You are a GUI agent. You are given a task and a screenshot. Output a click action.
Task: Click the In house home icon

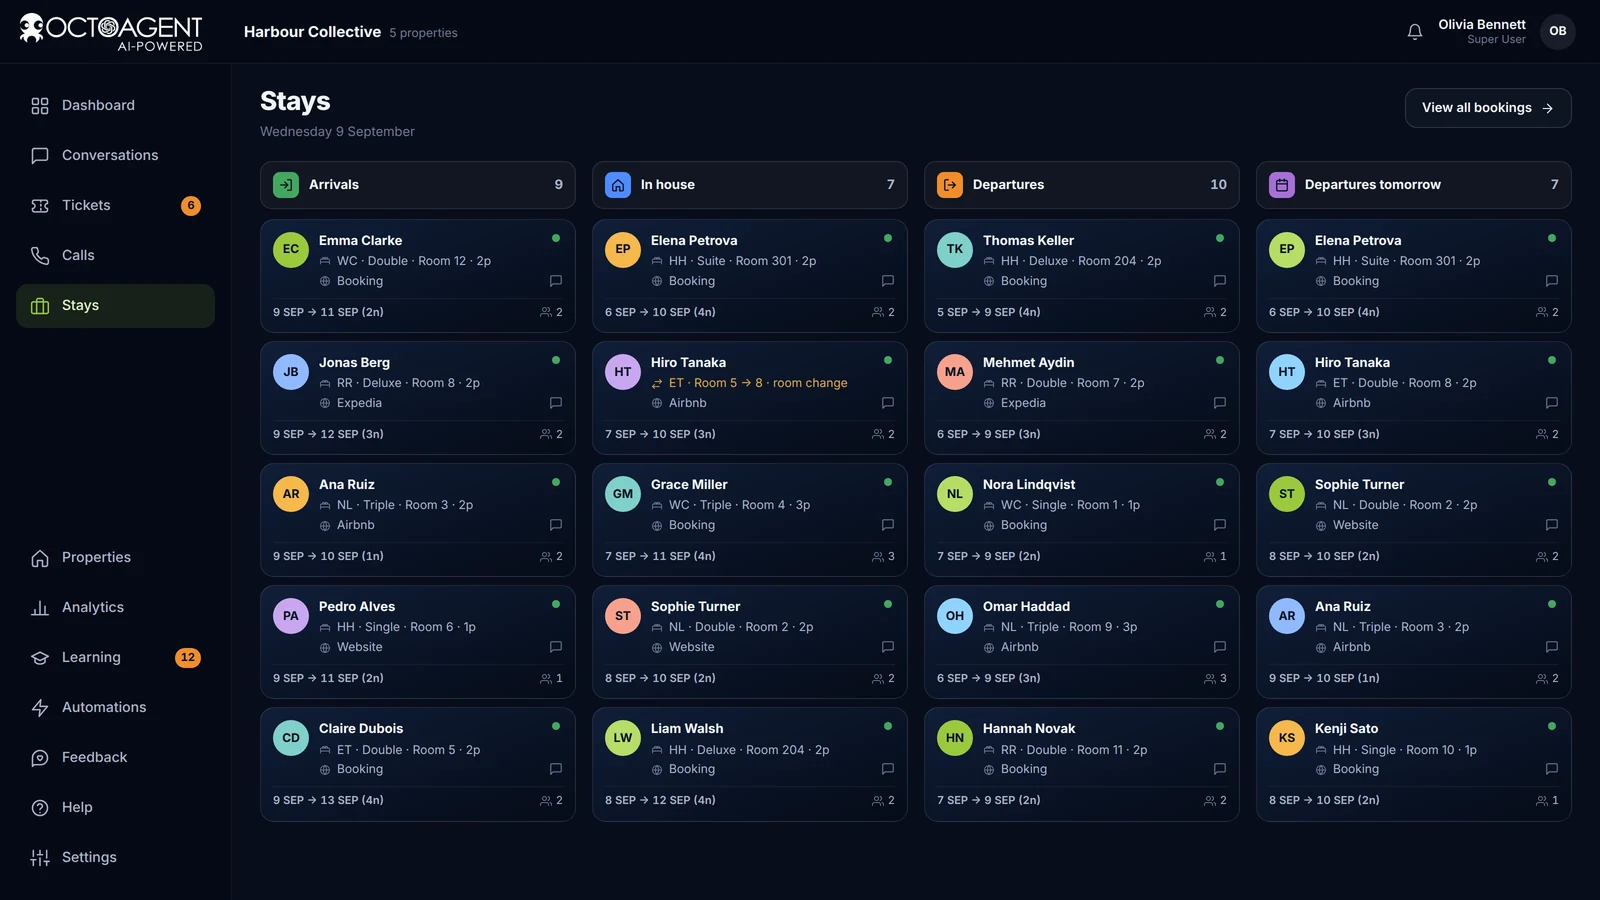[x=618, y=185]
